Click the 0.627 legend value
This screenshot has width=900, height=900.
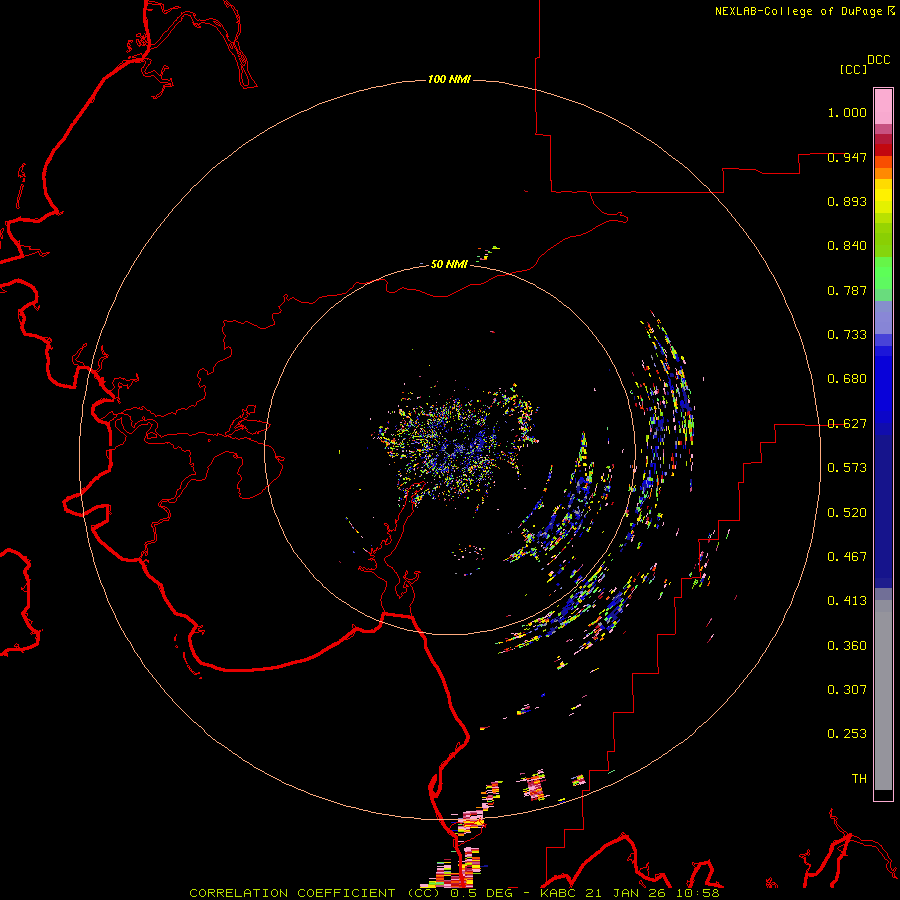click(847, 424)
